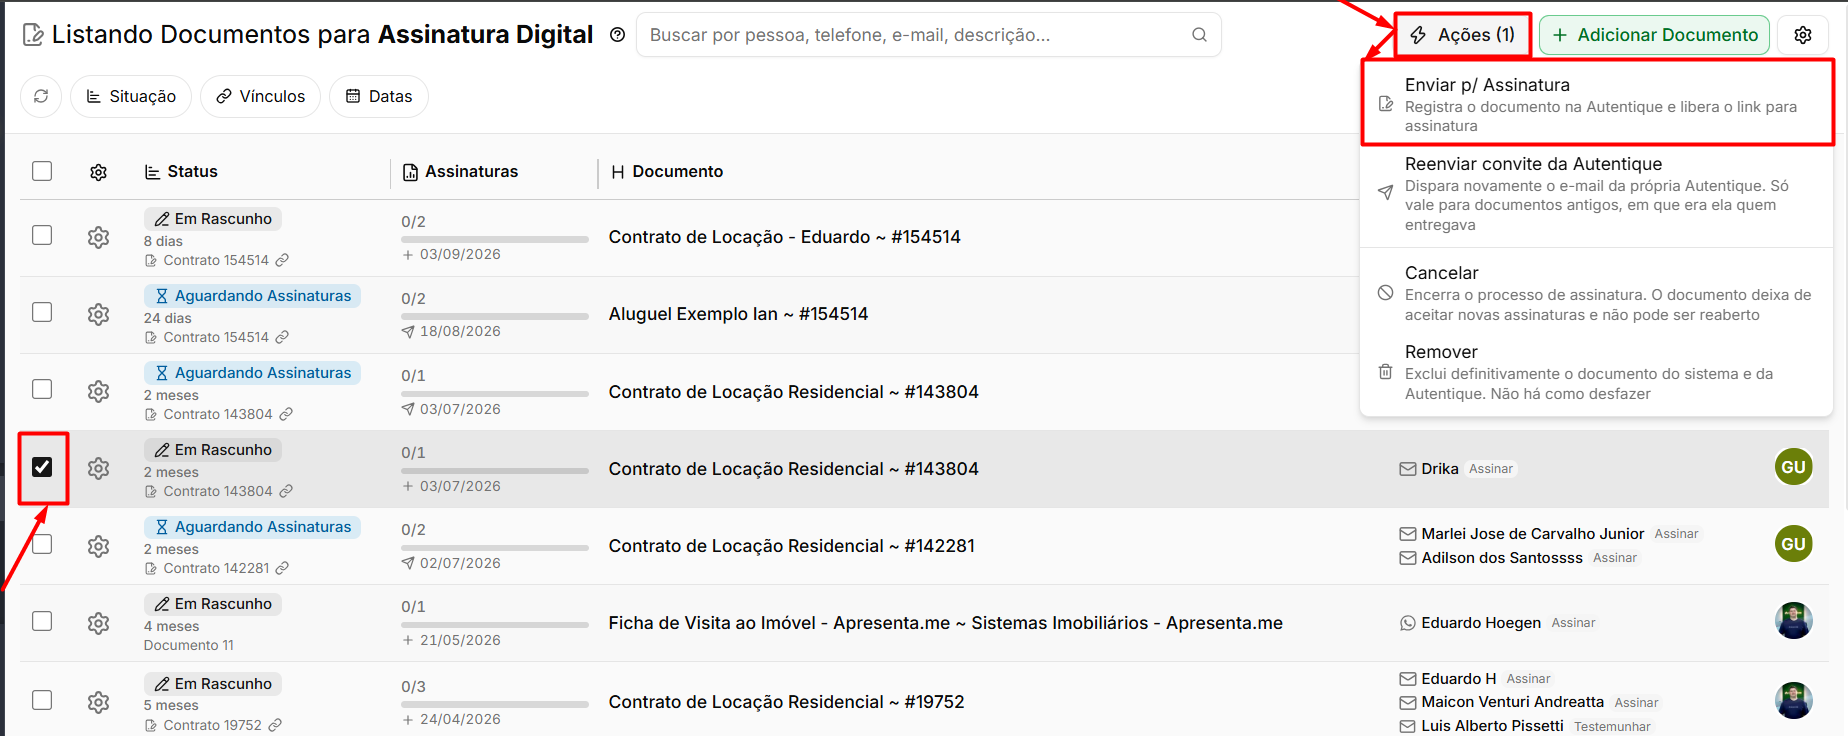Click the Status column header
The image size is (1848, 736).
point(181,172)
